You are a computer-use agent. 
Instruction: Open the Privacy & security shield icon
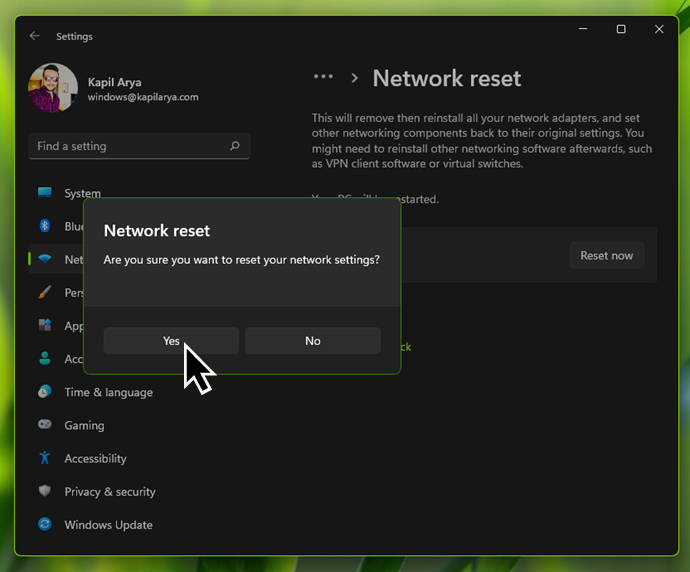(45, 491)
